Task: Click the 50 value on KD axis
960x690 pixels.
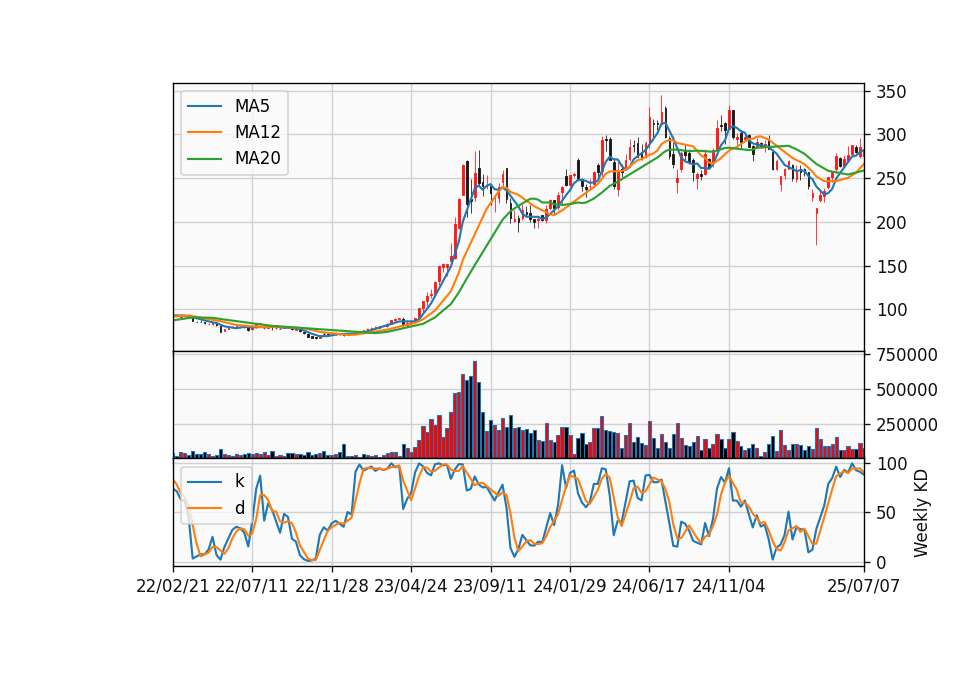Action: point(886,513)
